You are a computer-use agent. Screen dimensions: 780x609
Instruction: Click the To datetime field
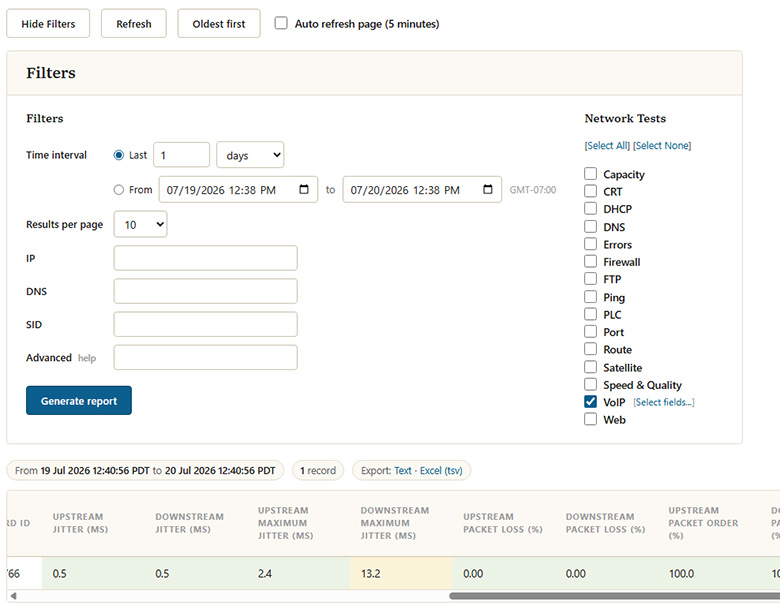pos(422,190)
